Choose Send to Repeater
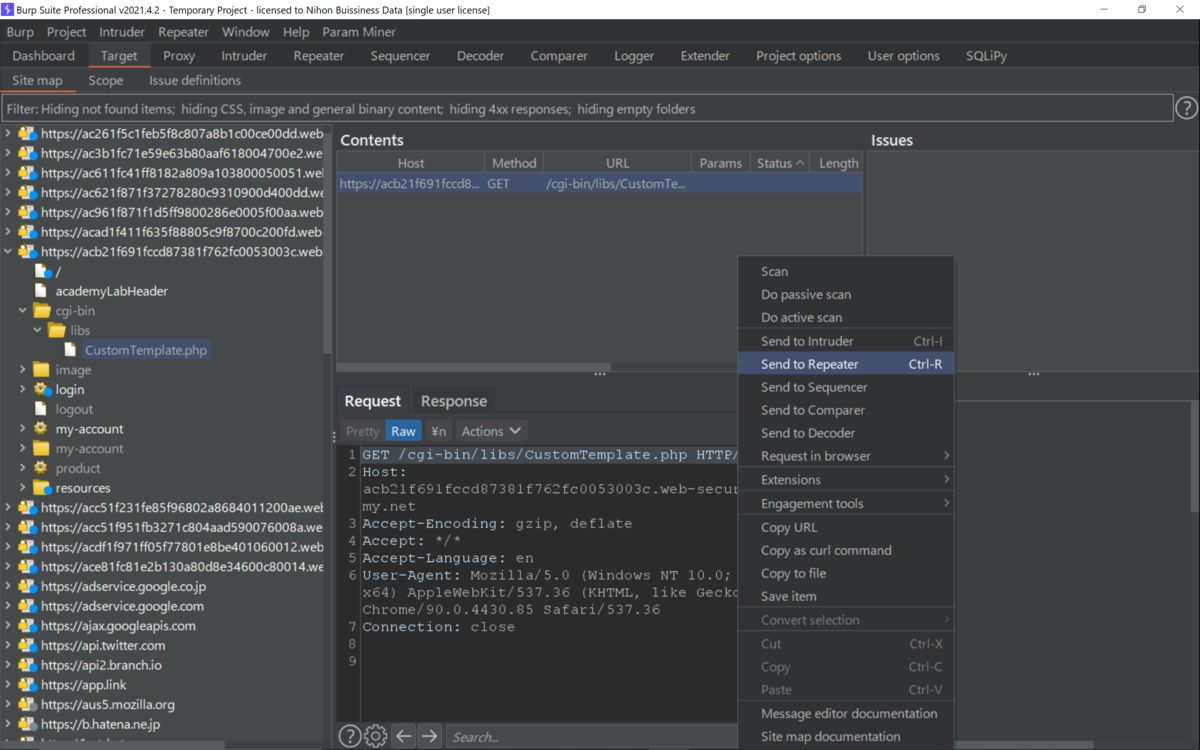 coord(846,364)
